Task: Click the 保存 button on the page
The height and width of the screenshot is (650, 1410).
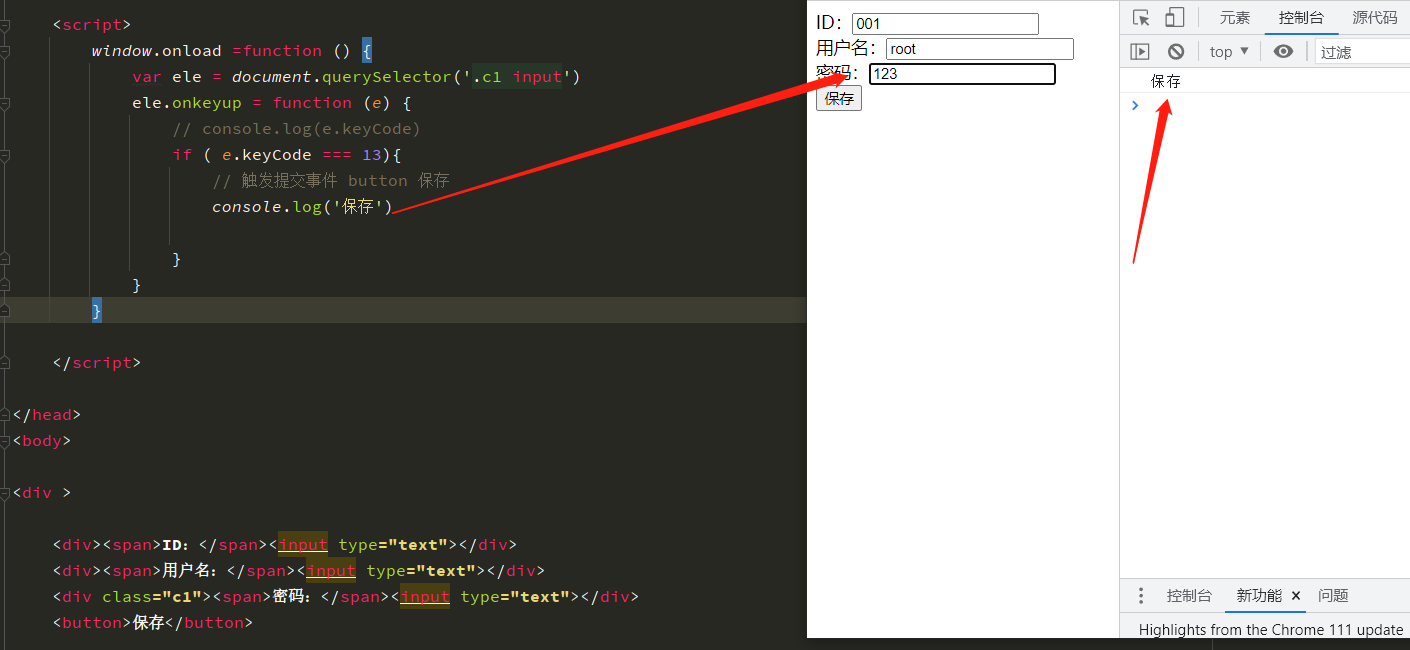Action: click(839, 99)
